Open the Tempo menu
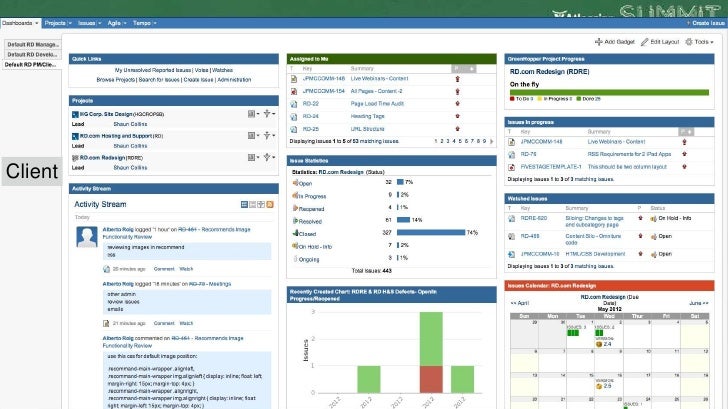Image resolution: width=728 pixels, height=409 pixels. (144, 23)
